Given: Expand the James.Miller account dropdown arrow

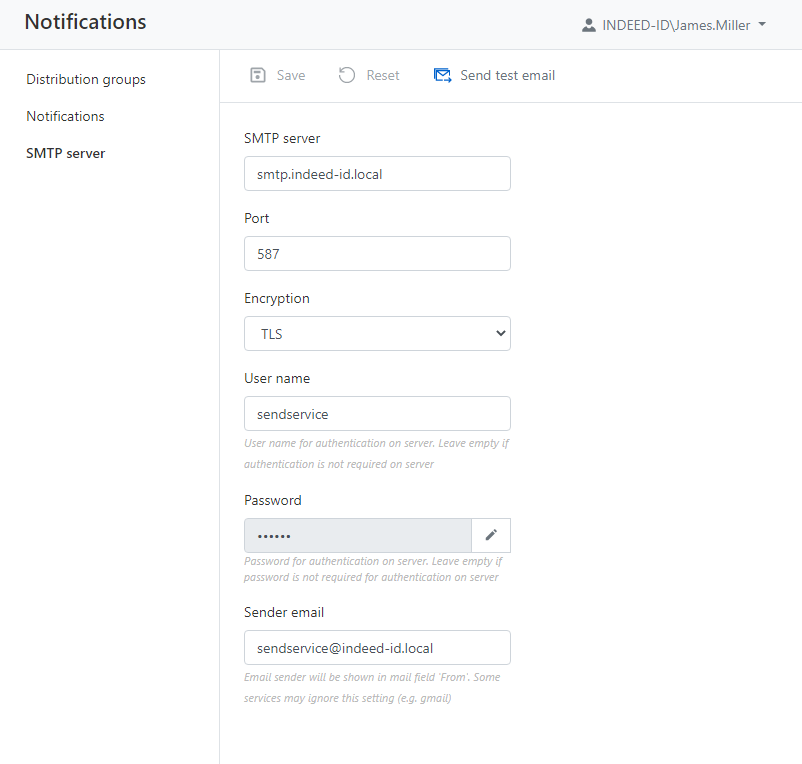Looking at the screenshot, I should point(762,24).
